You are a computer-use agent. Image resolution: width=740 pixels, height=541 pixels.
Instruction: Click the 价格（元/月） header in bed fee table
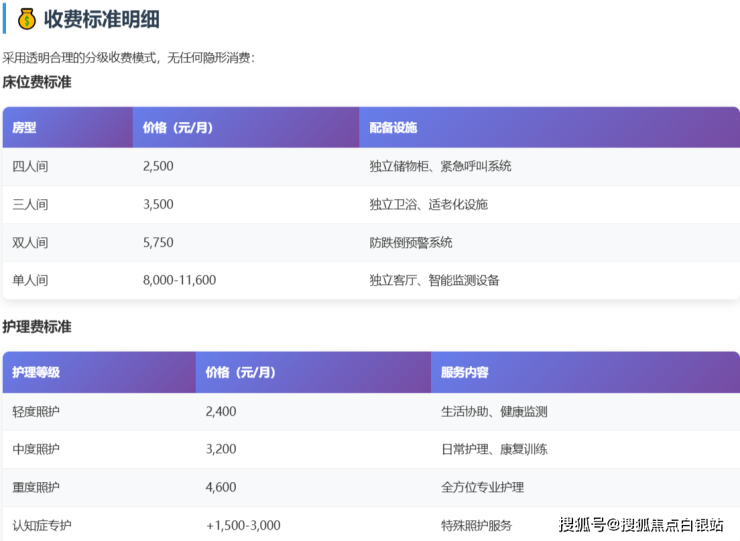click(178, 128)
